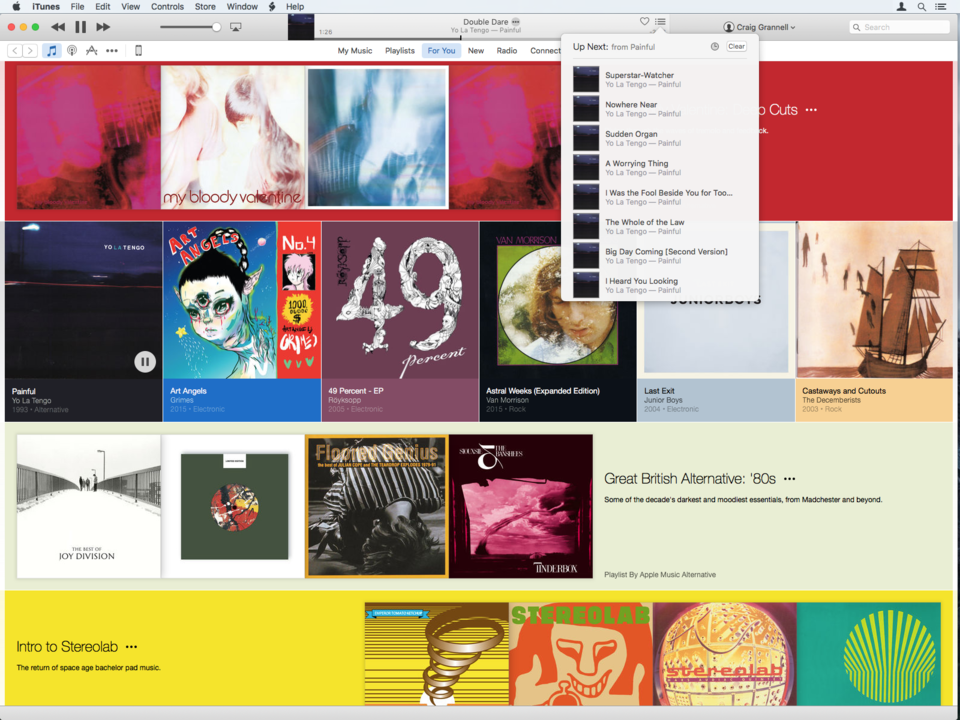Play Superstar-Watcher from Up Next
The height and width of the screenshot is (720, 960).
(660, 80)
